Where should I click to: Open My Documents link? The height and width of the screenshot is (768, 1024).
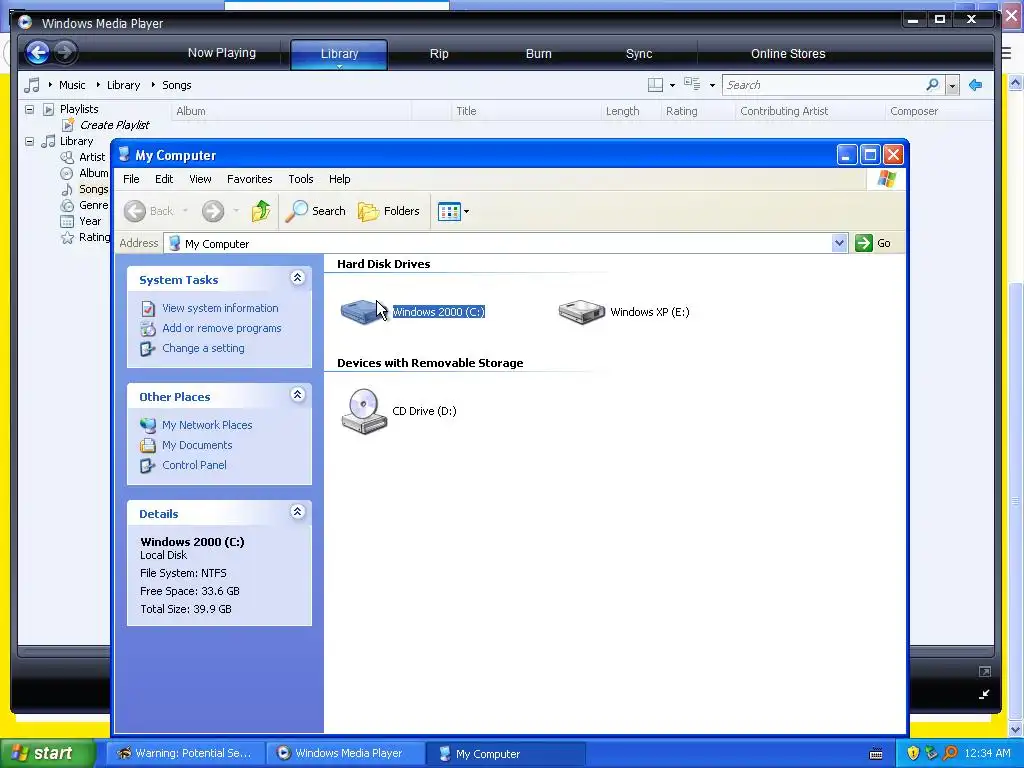(x=197, y=445)
